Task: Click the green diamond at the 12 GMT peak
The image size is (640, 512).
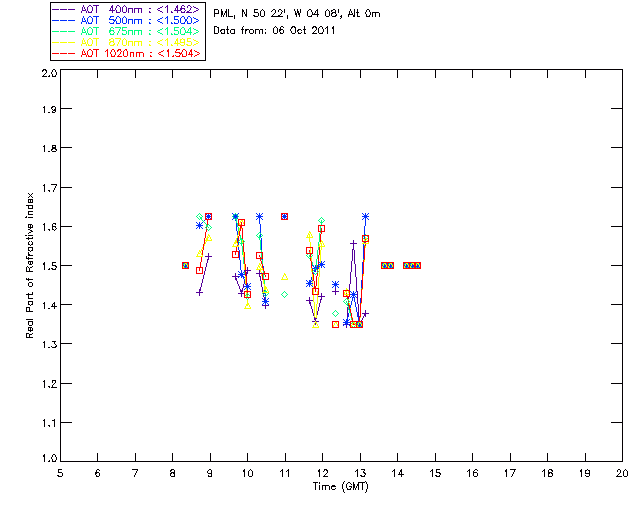Action: pos(321,220)
